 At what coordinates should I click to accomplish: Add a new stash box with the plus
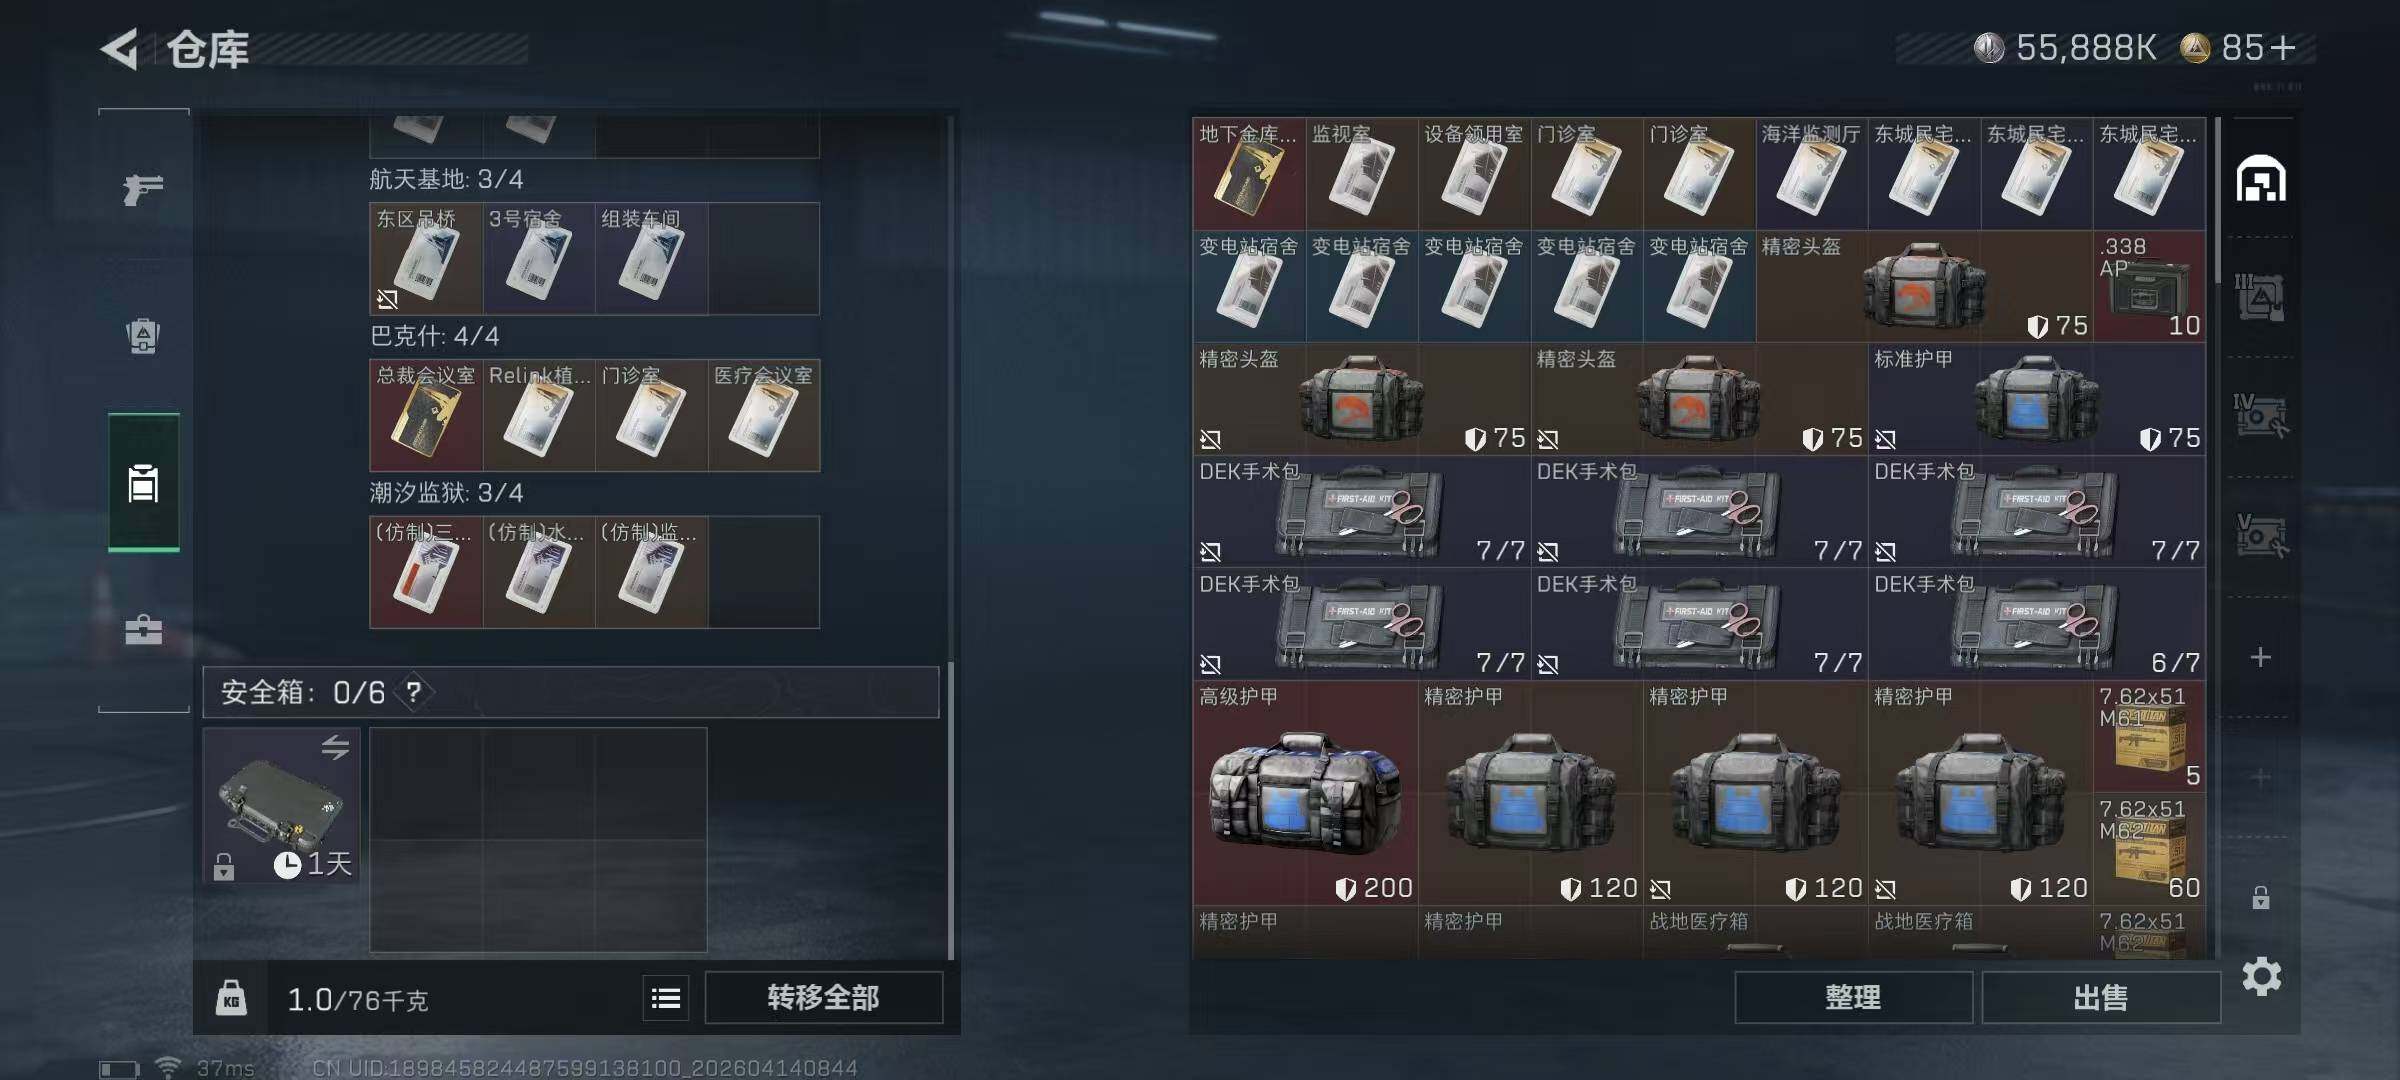pyautogui.click(x=2260, y=657)
